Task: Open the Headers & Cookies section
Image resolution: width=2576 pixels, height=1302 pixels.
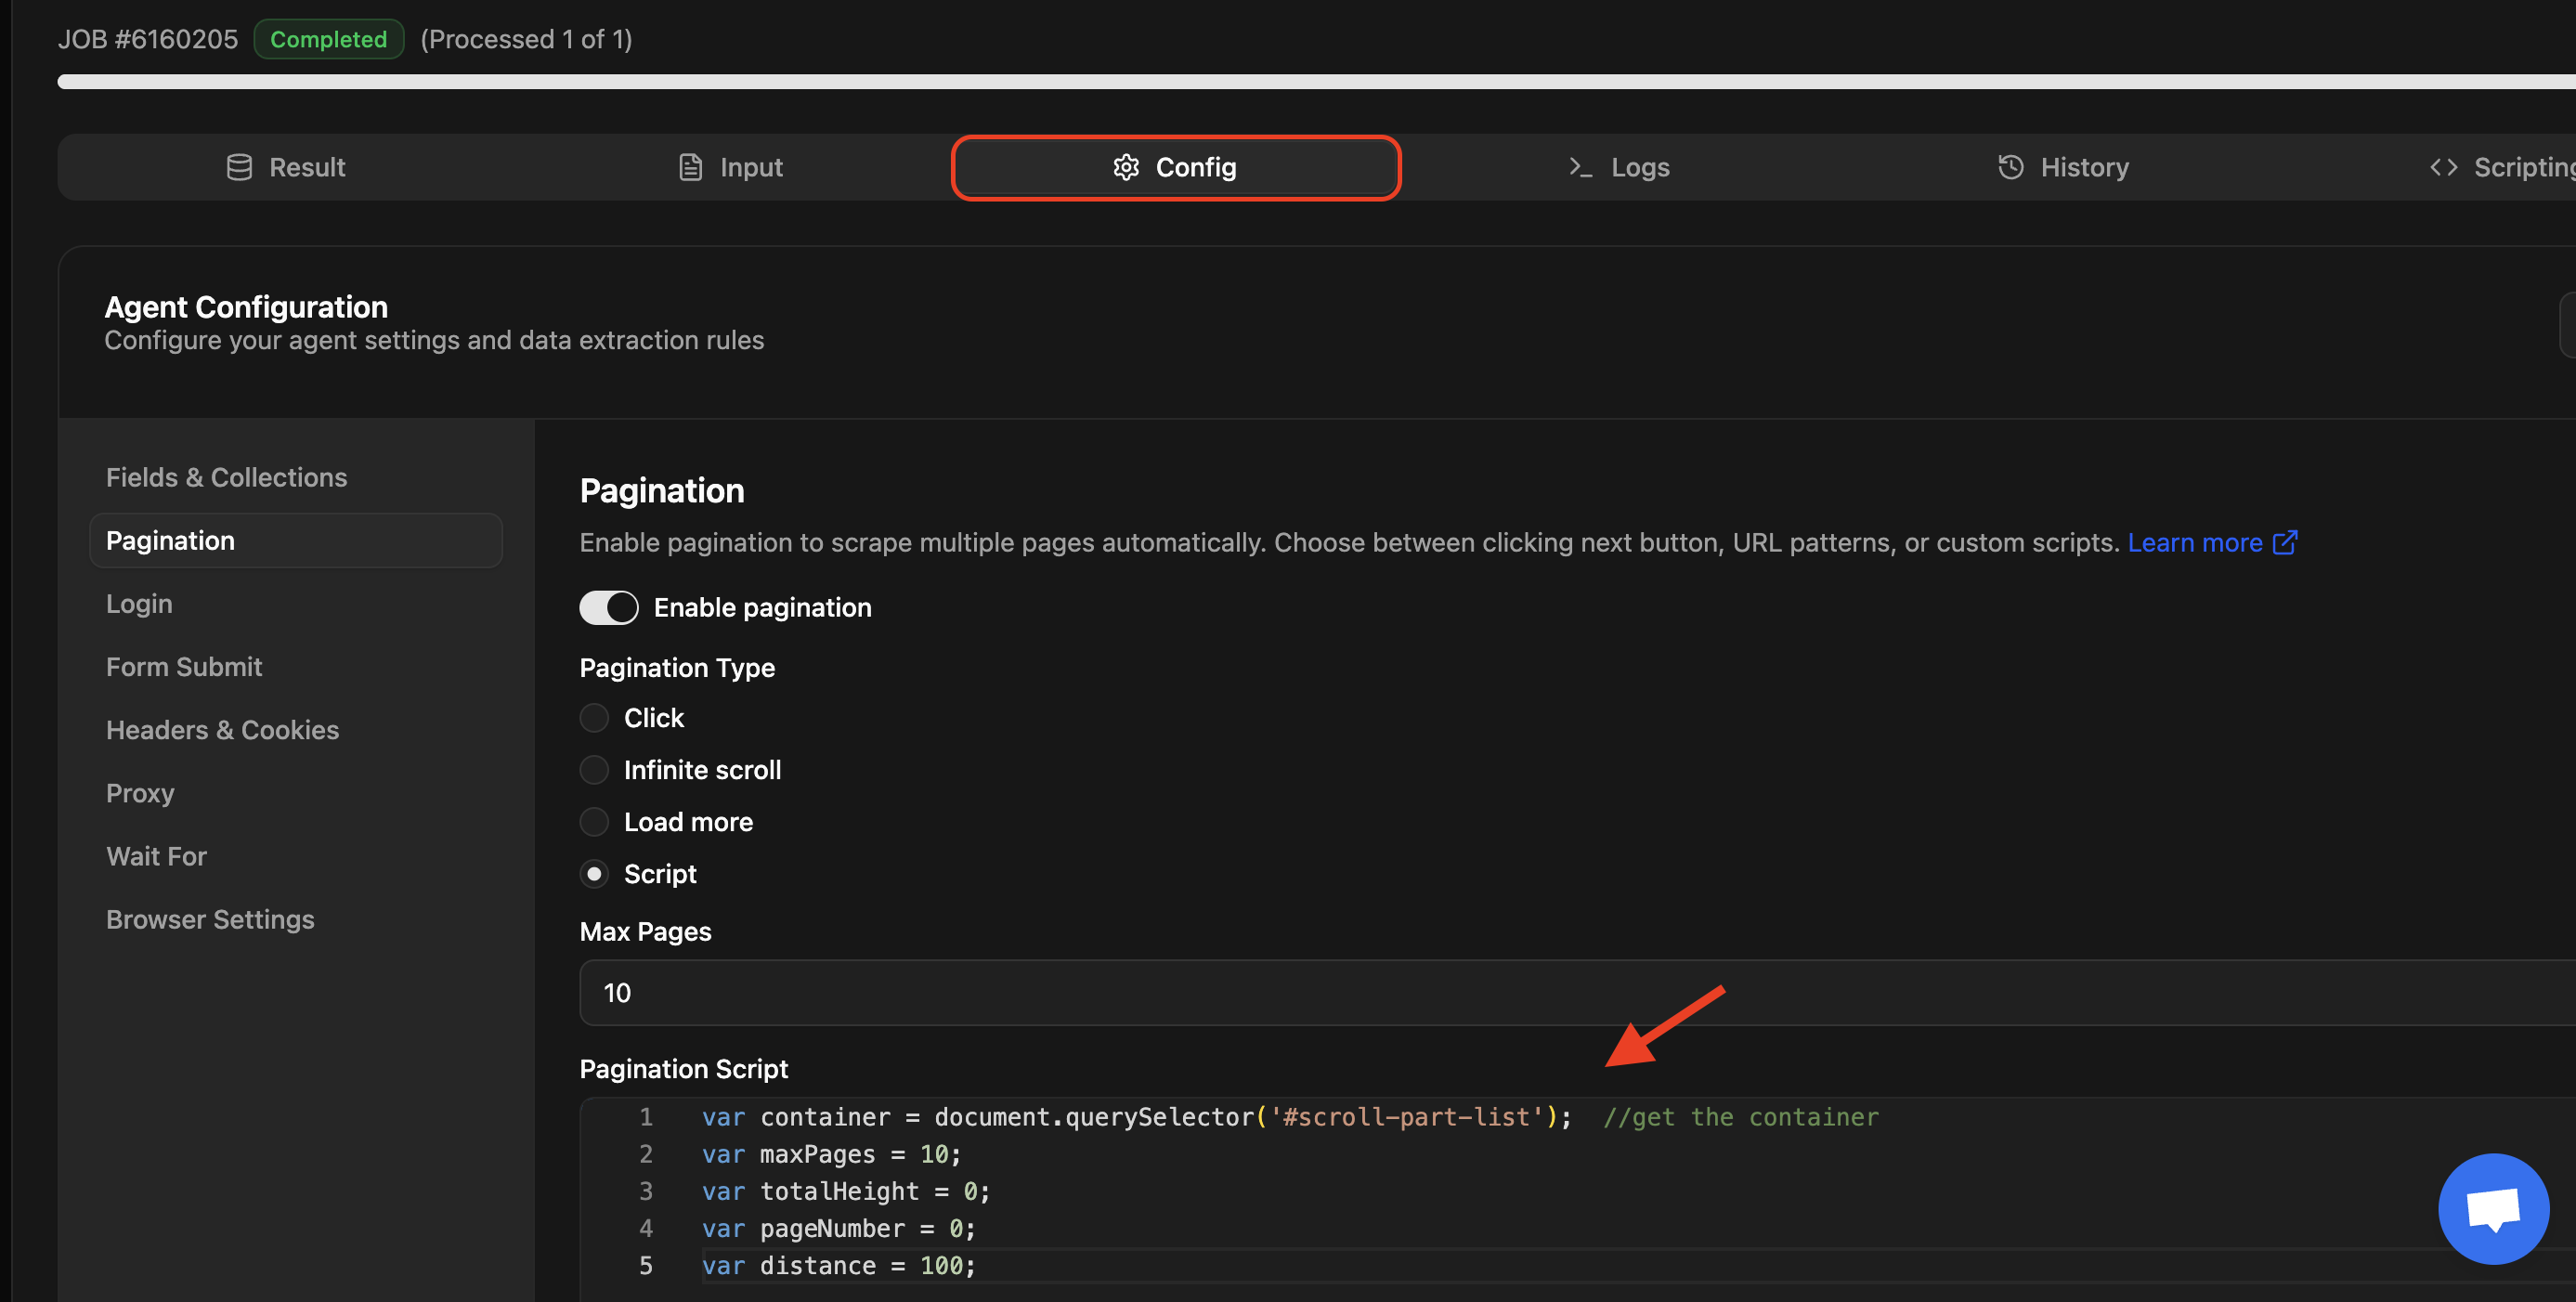Action: pos(223,730)
